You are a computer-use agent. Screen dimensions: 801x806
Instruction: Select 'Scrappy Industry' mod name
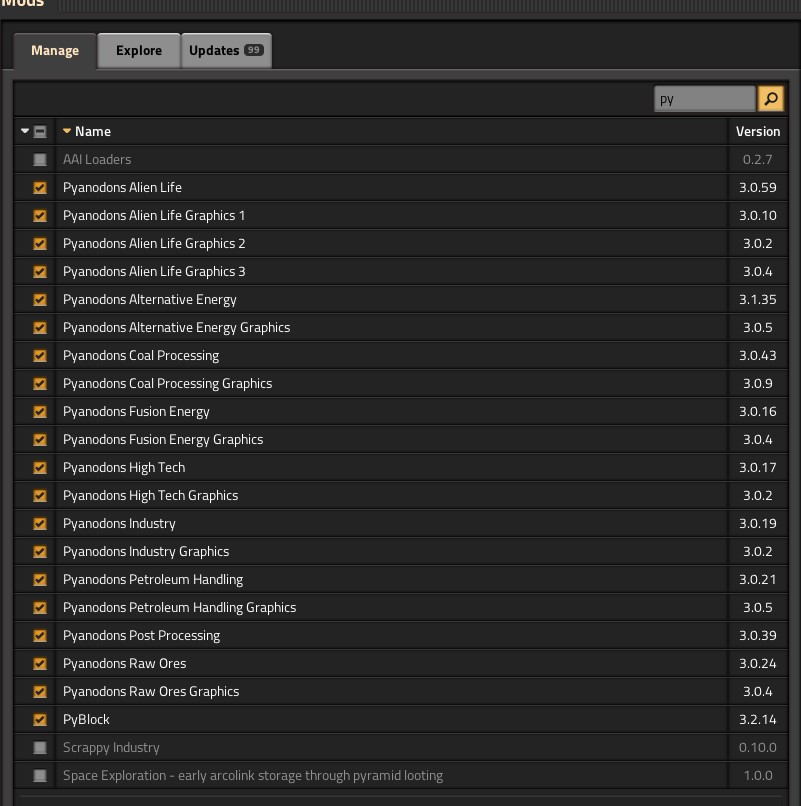coord(111,748)
